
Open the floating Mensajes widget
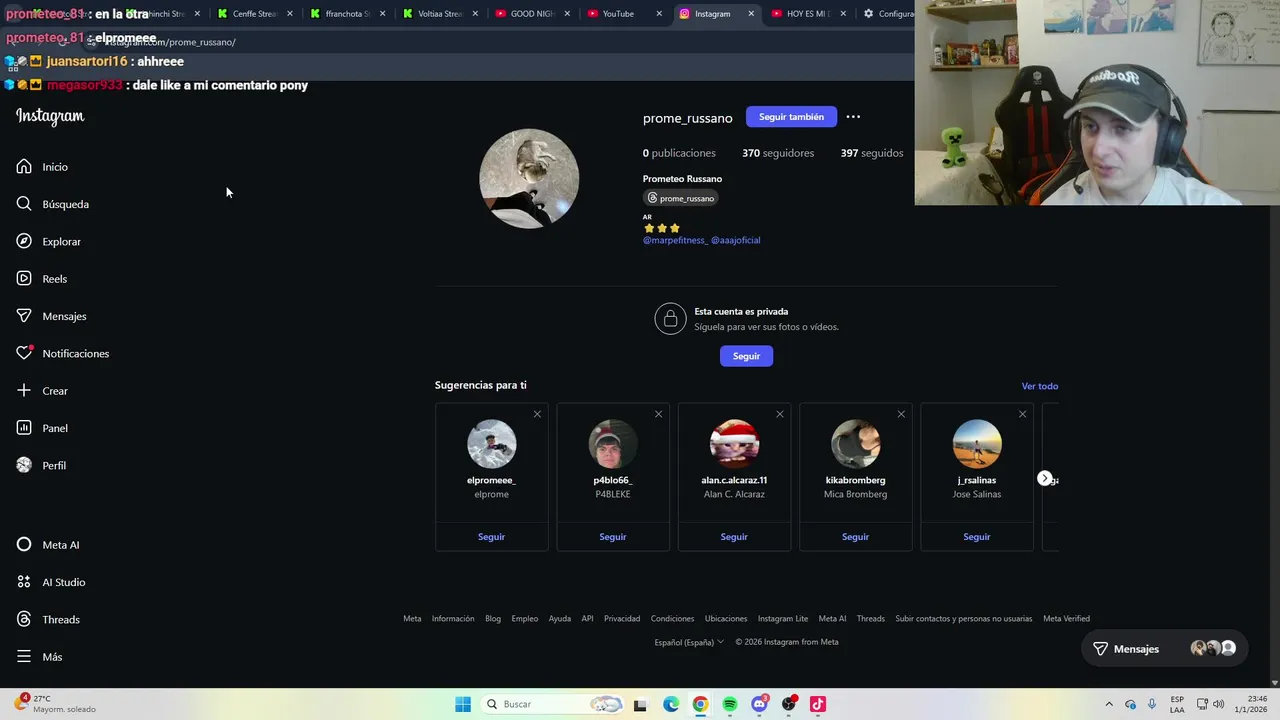point(1165,649)
